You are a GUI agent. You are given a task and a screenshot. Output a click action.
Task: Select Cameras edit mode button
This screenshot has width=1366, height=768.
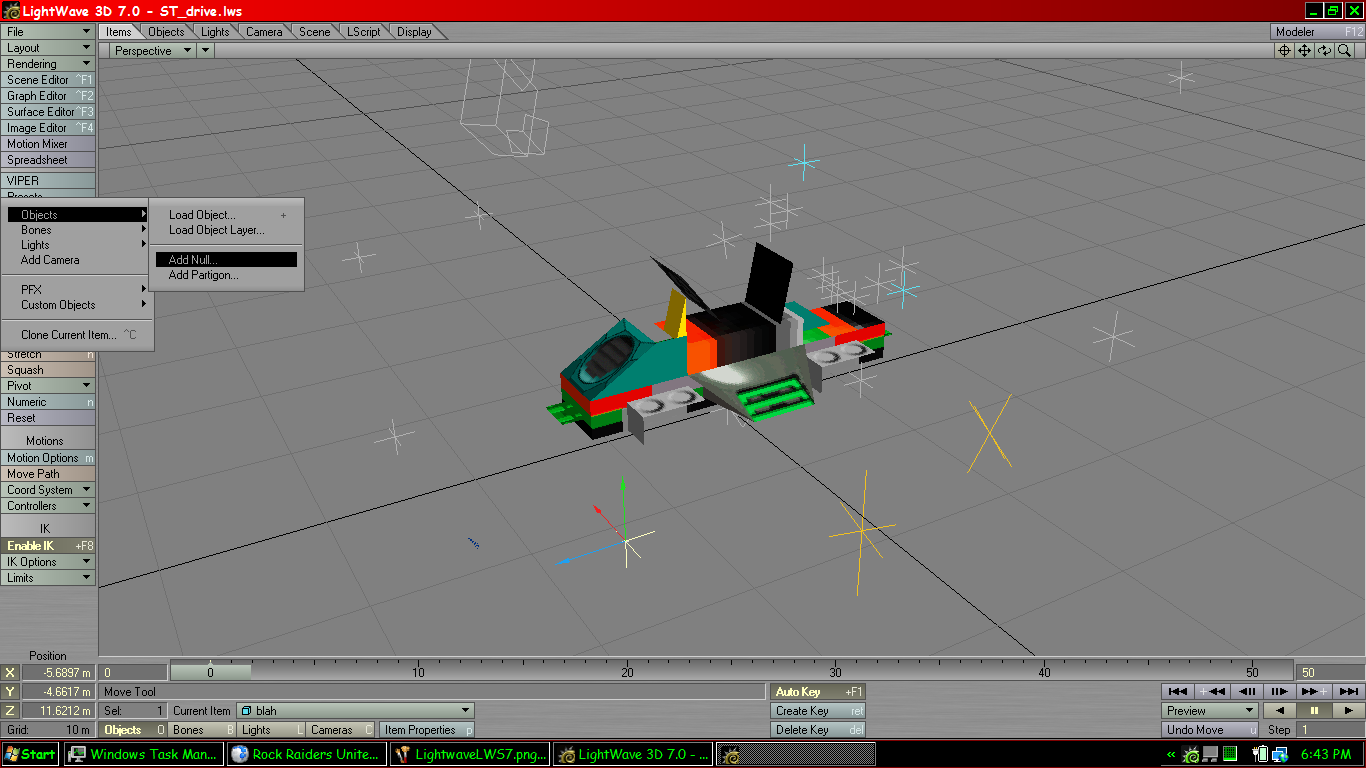click(x=341, y=730)
